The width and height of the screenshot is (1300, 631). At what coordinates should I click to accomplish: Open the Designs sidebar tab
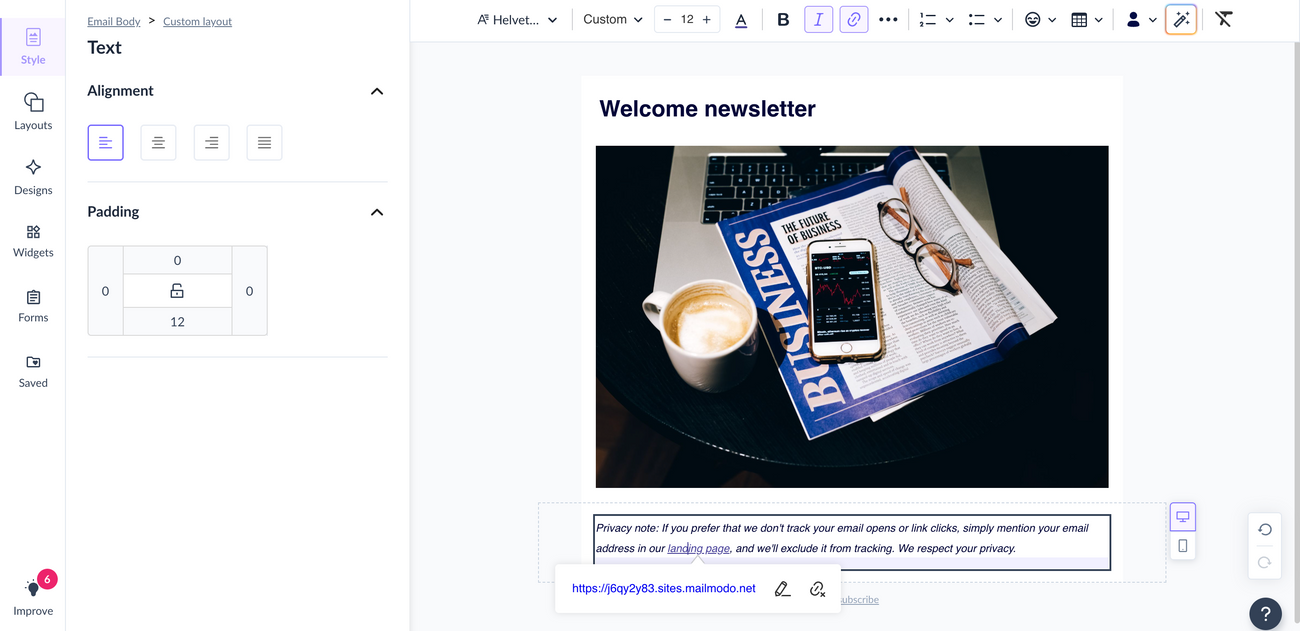(x=33, y=176)
